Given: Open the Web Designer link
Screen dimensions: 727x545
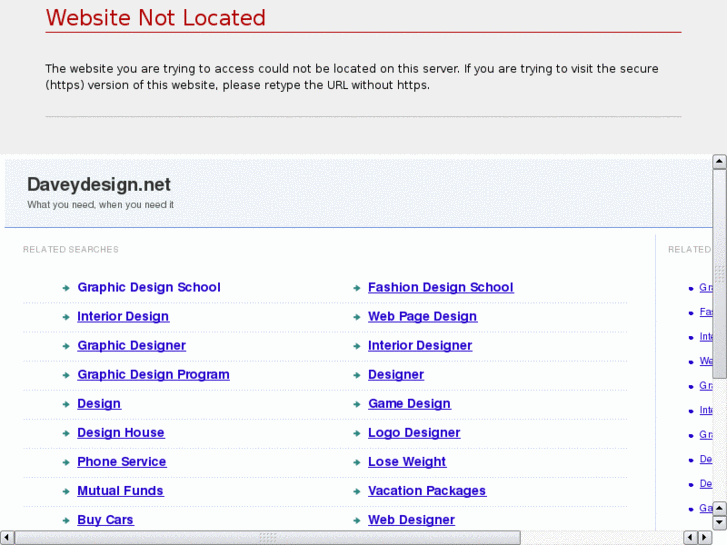Looking at the screenshot, I should 411,520.
